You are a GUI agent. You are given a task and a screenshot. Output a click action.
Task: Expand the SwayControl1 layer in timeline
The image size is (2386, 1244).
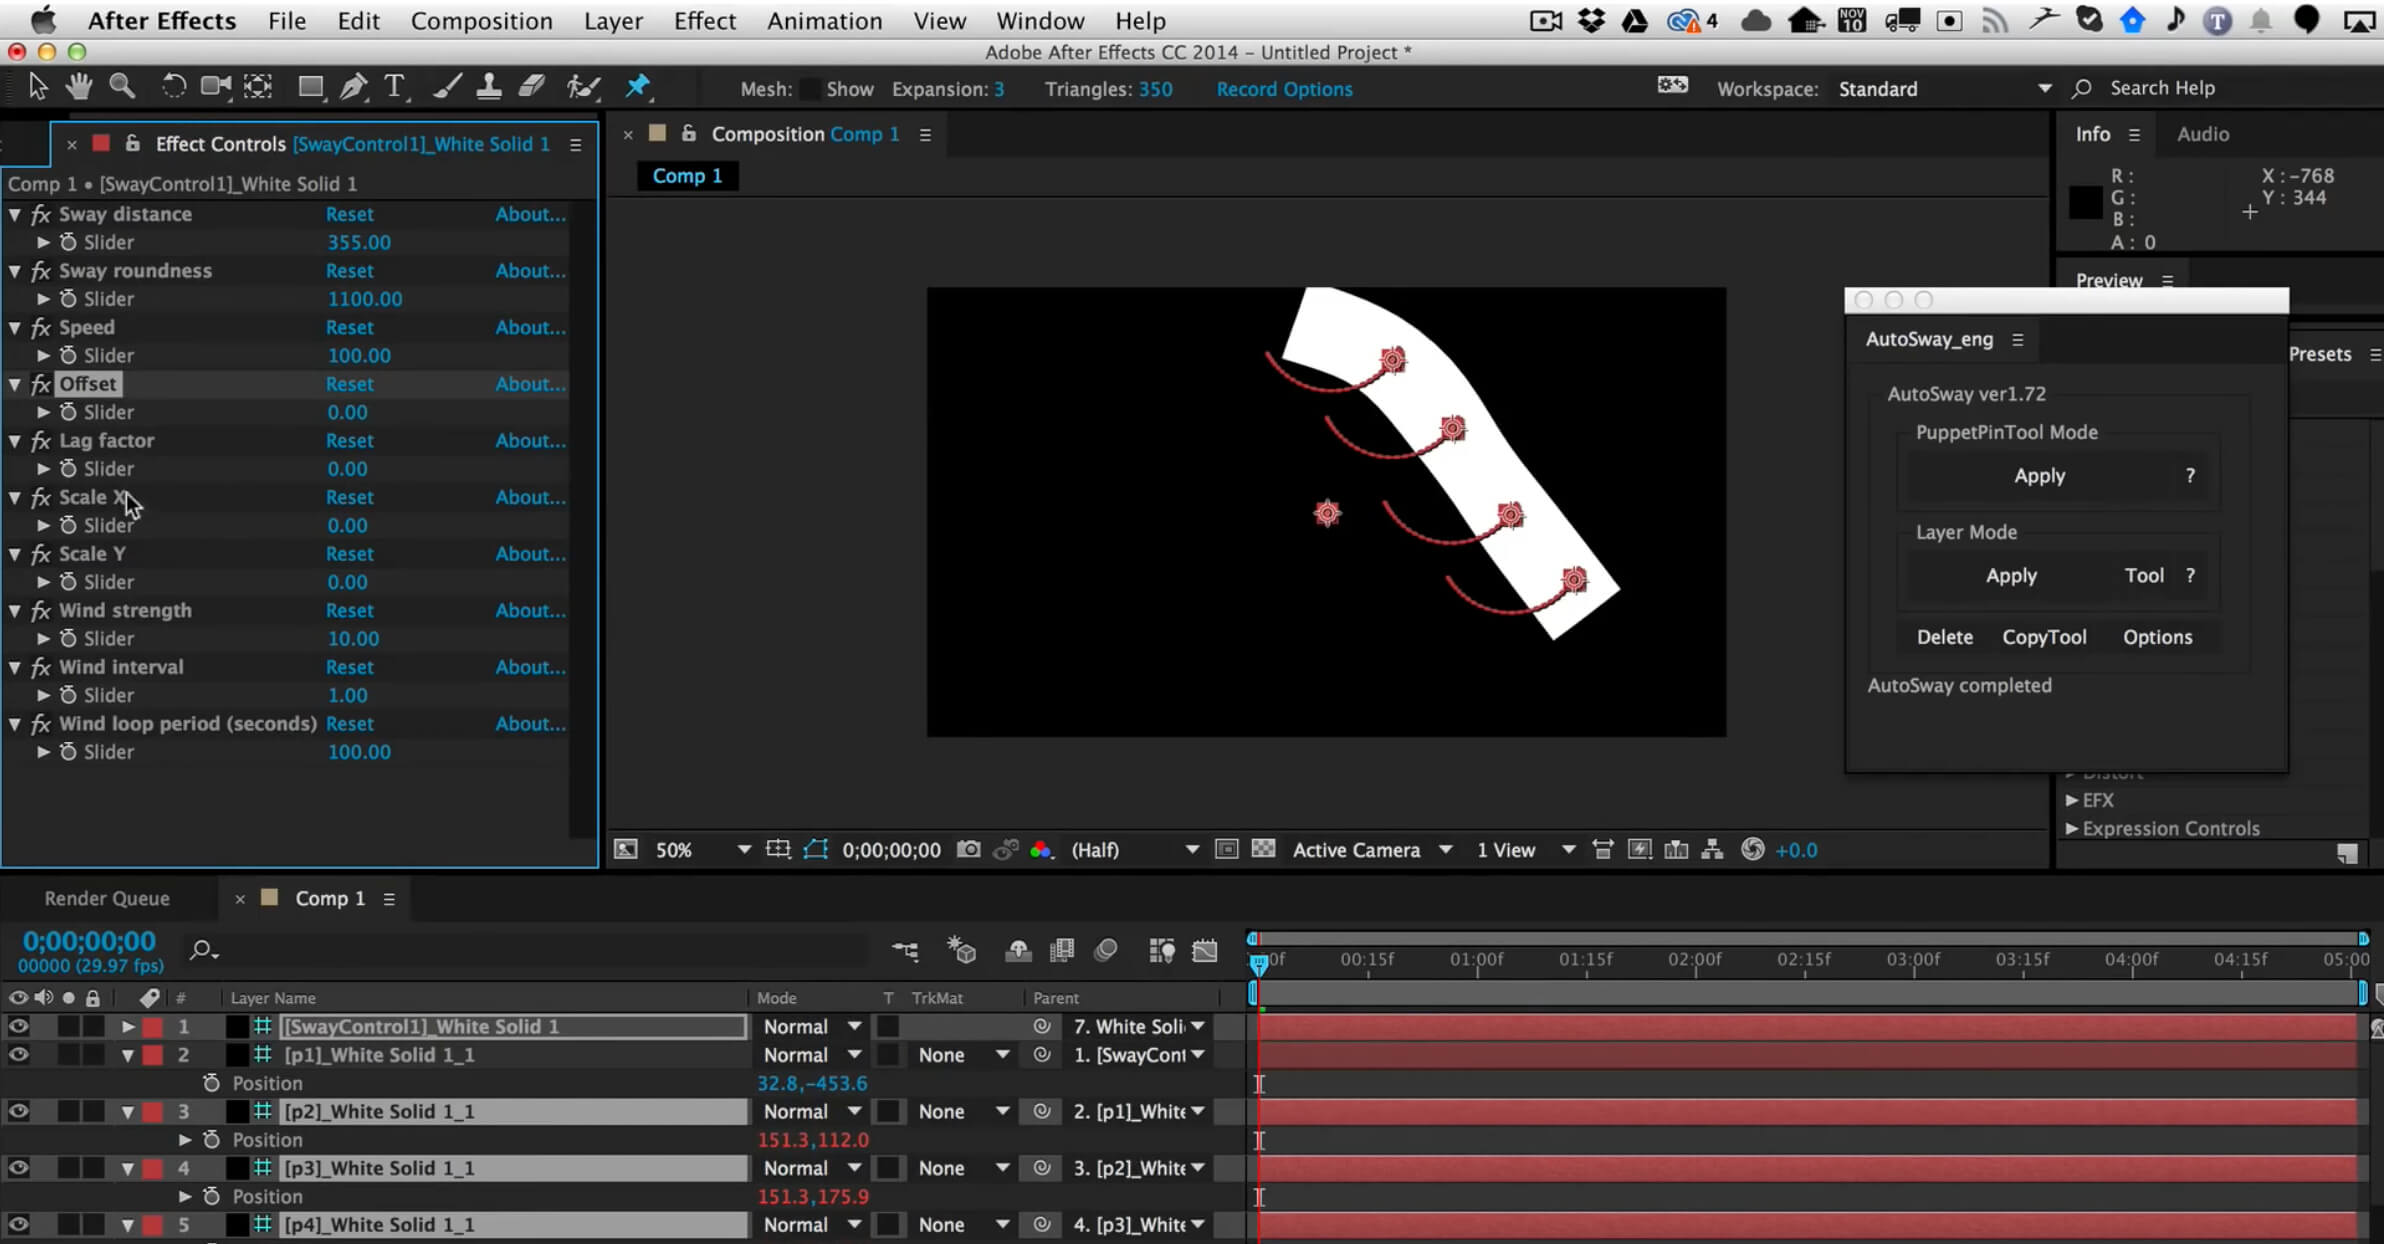coord(128,1026)
